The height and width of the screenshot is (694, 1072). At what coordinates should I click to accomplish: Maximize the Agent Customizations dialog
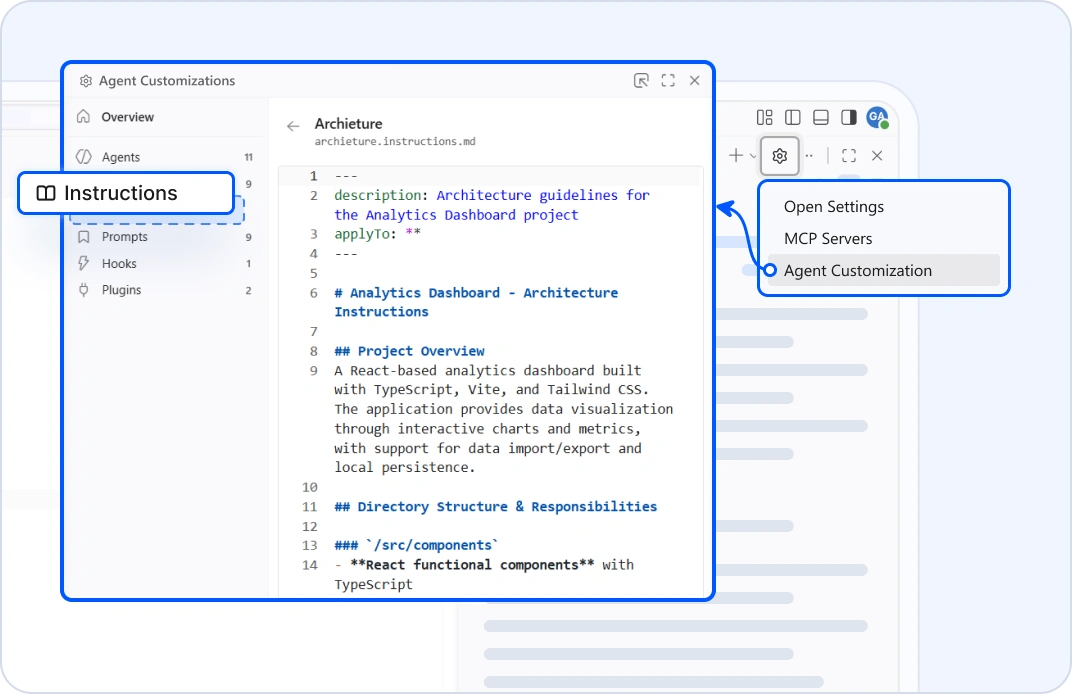(x=668, y=81)
